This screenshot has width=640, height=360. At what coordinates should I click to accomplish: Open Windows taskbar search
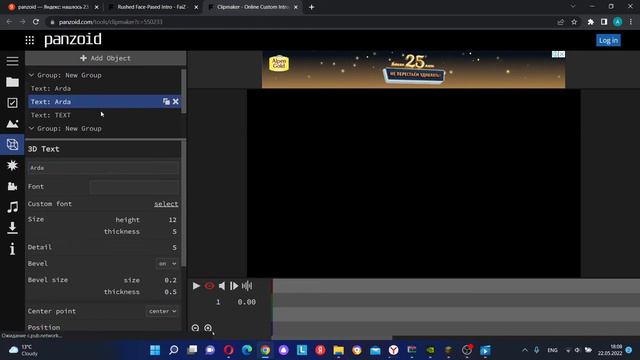pos(173,350)
